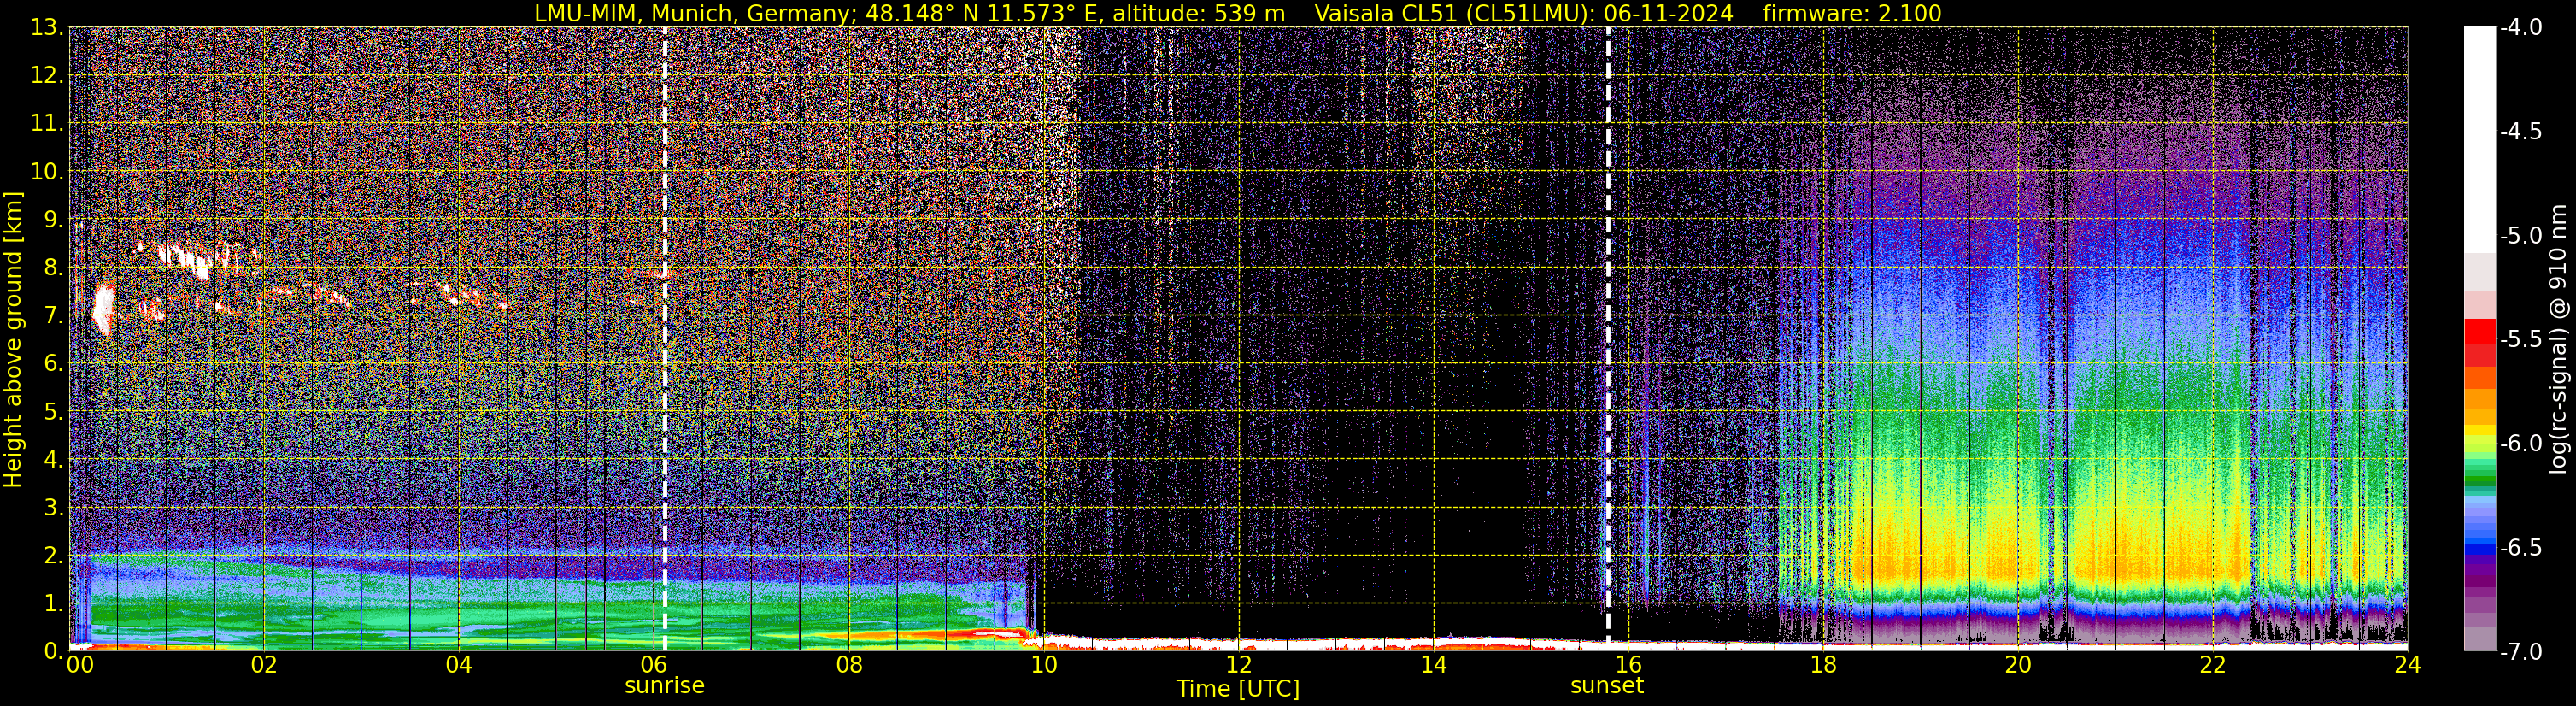
Task: Click the time axis tick "04"
Action: click(458, 664)
